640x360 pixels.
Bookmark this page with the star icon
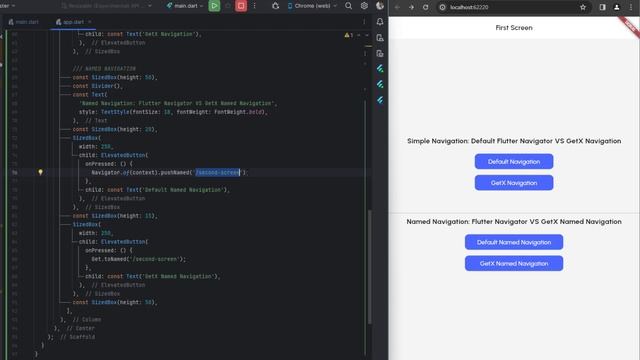coord(583,7)
